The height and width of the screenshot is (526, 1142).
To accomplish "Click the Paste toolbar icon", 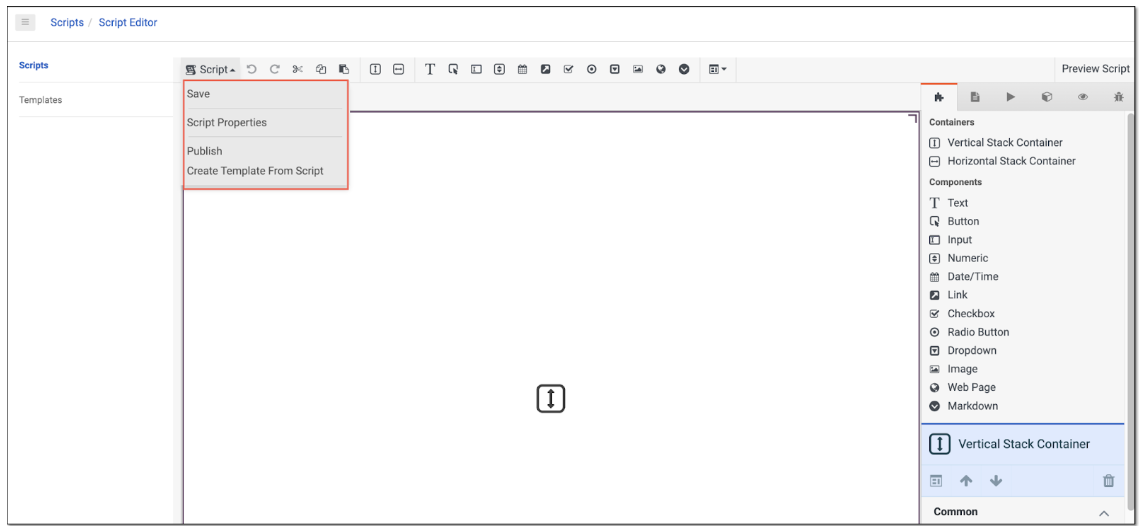I will click(x=344, y=69).
